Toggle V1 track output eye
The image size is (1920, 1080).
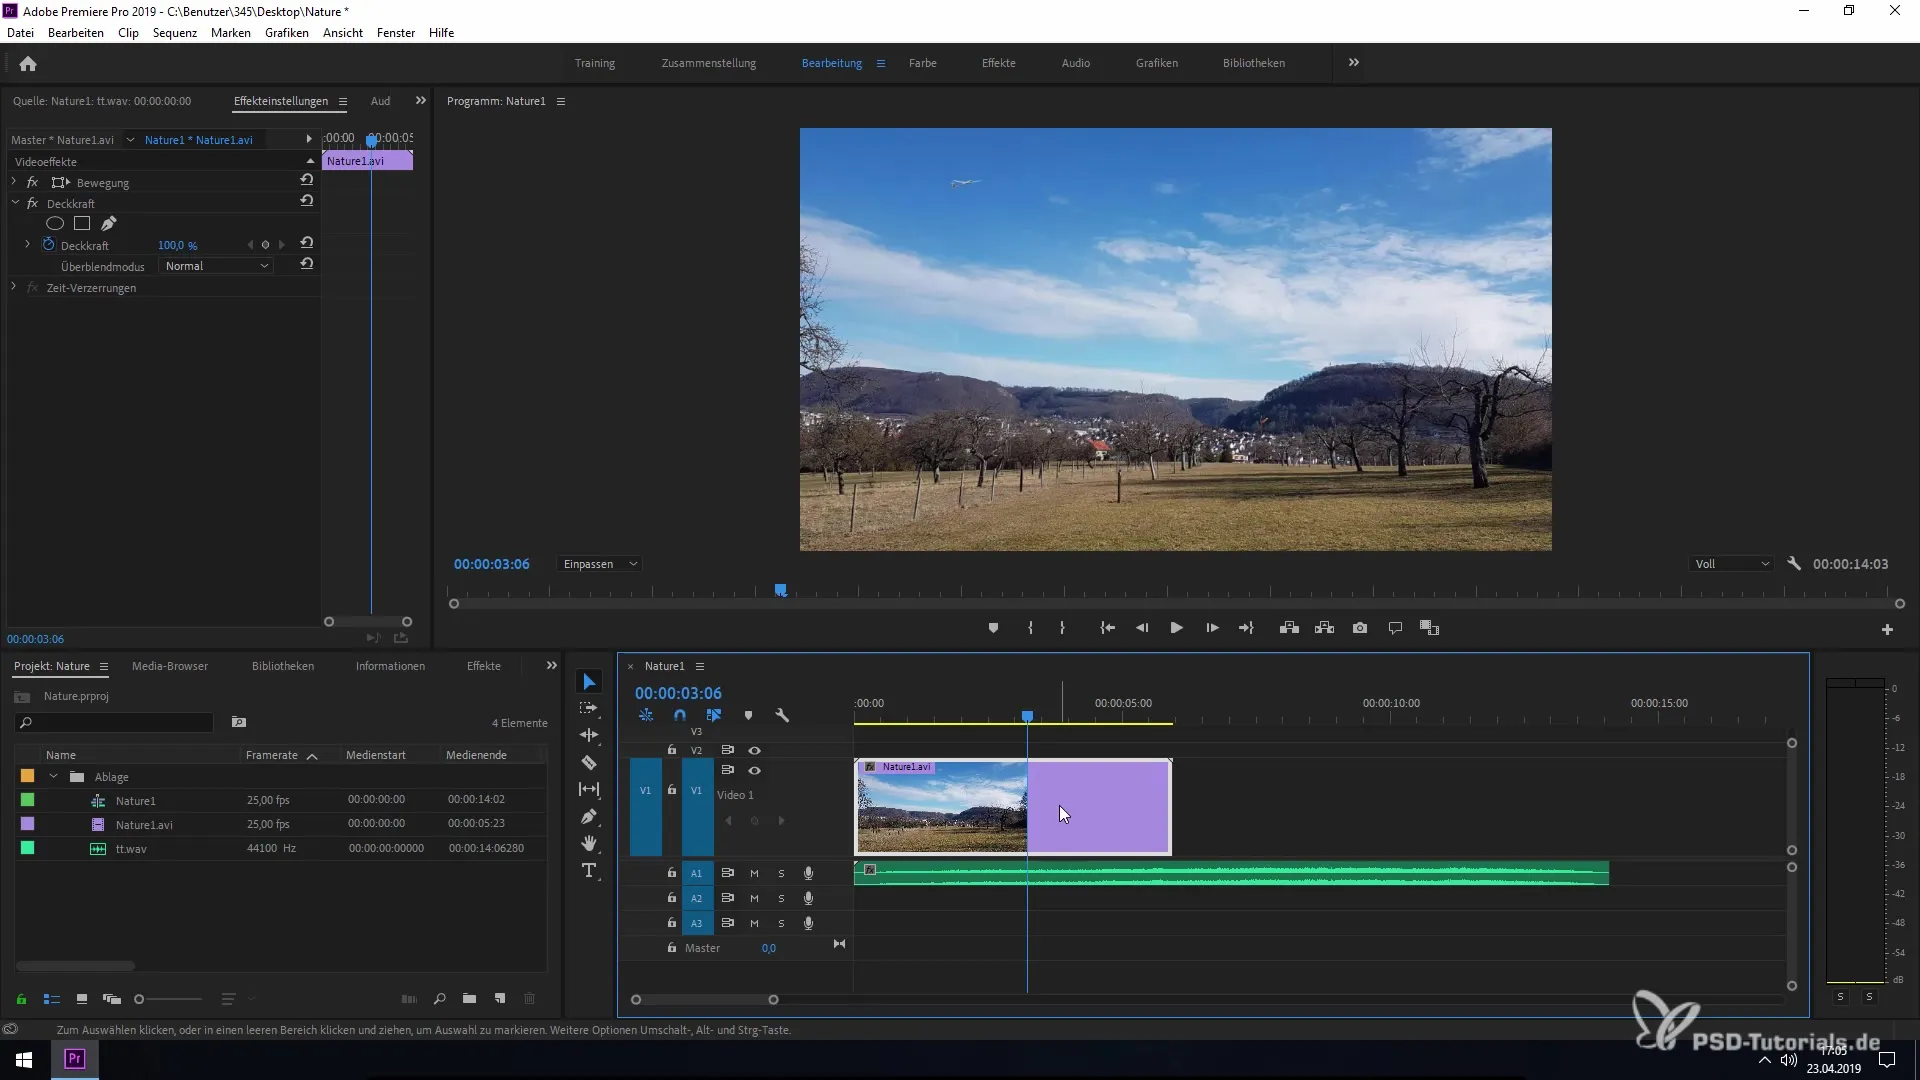click(x=754, y=771)
